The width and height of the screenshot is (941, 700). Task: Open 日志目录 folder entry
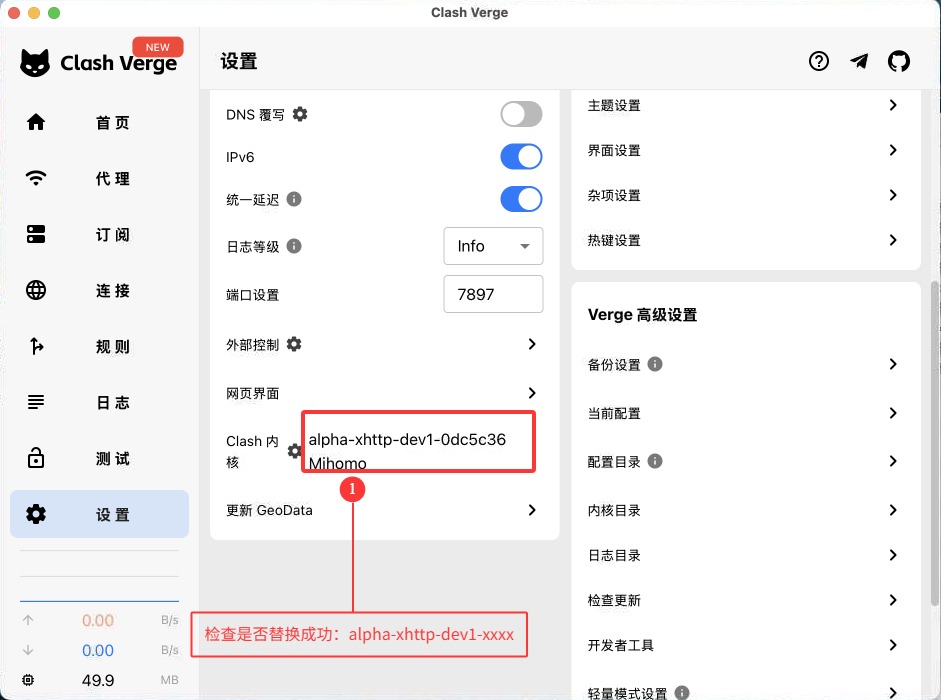(x=746, y=555)
